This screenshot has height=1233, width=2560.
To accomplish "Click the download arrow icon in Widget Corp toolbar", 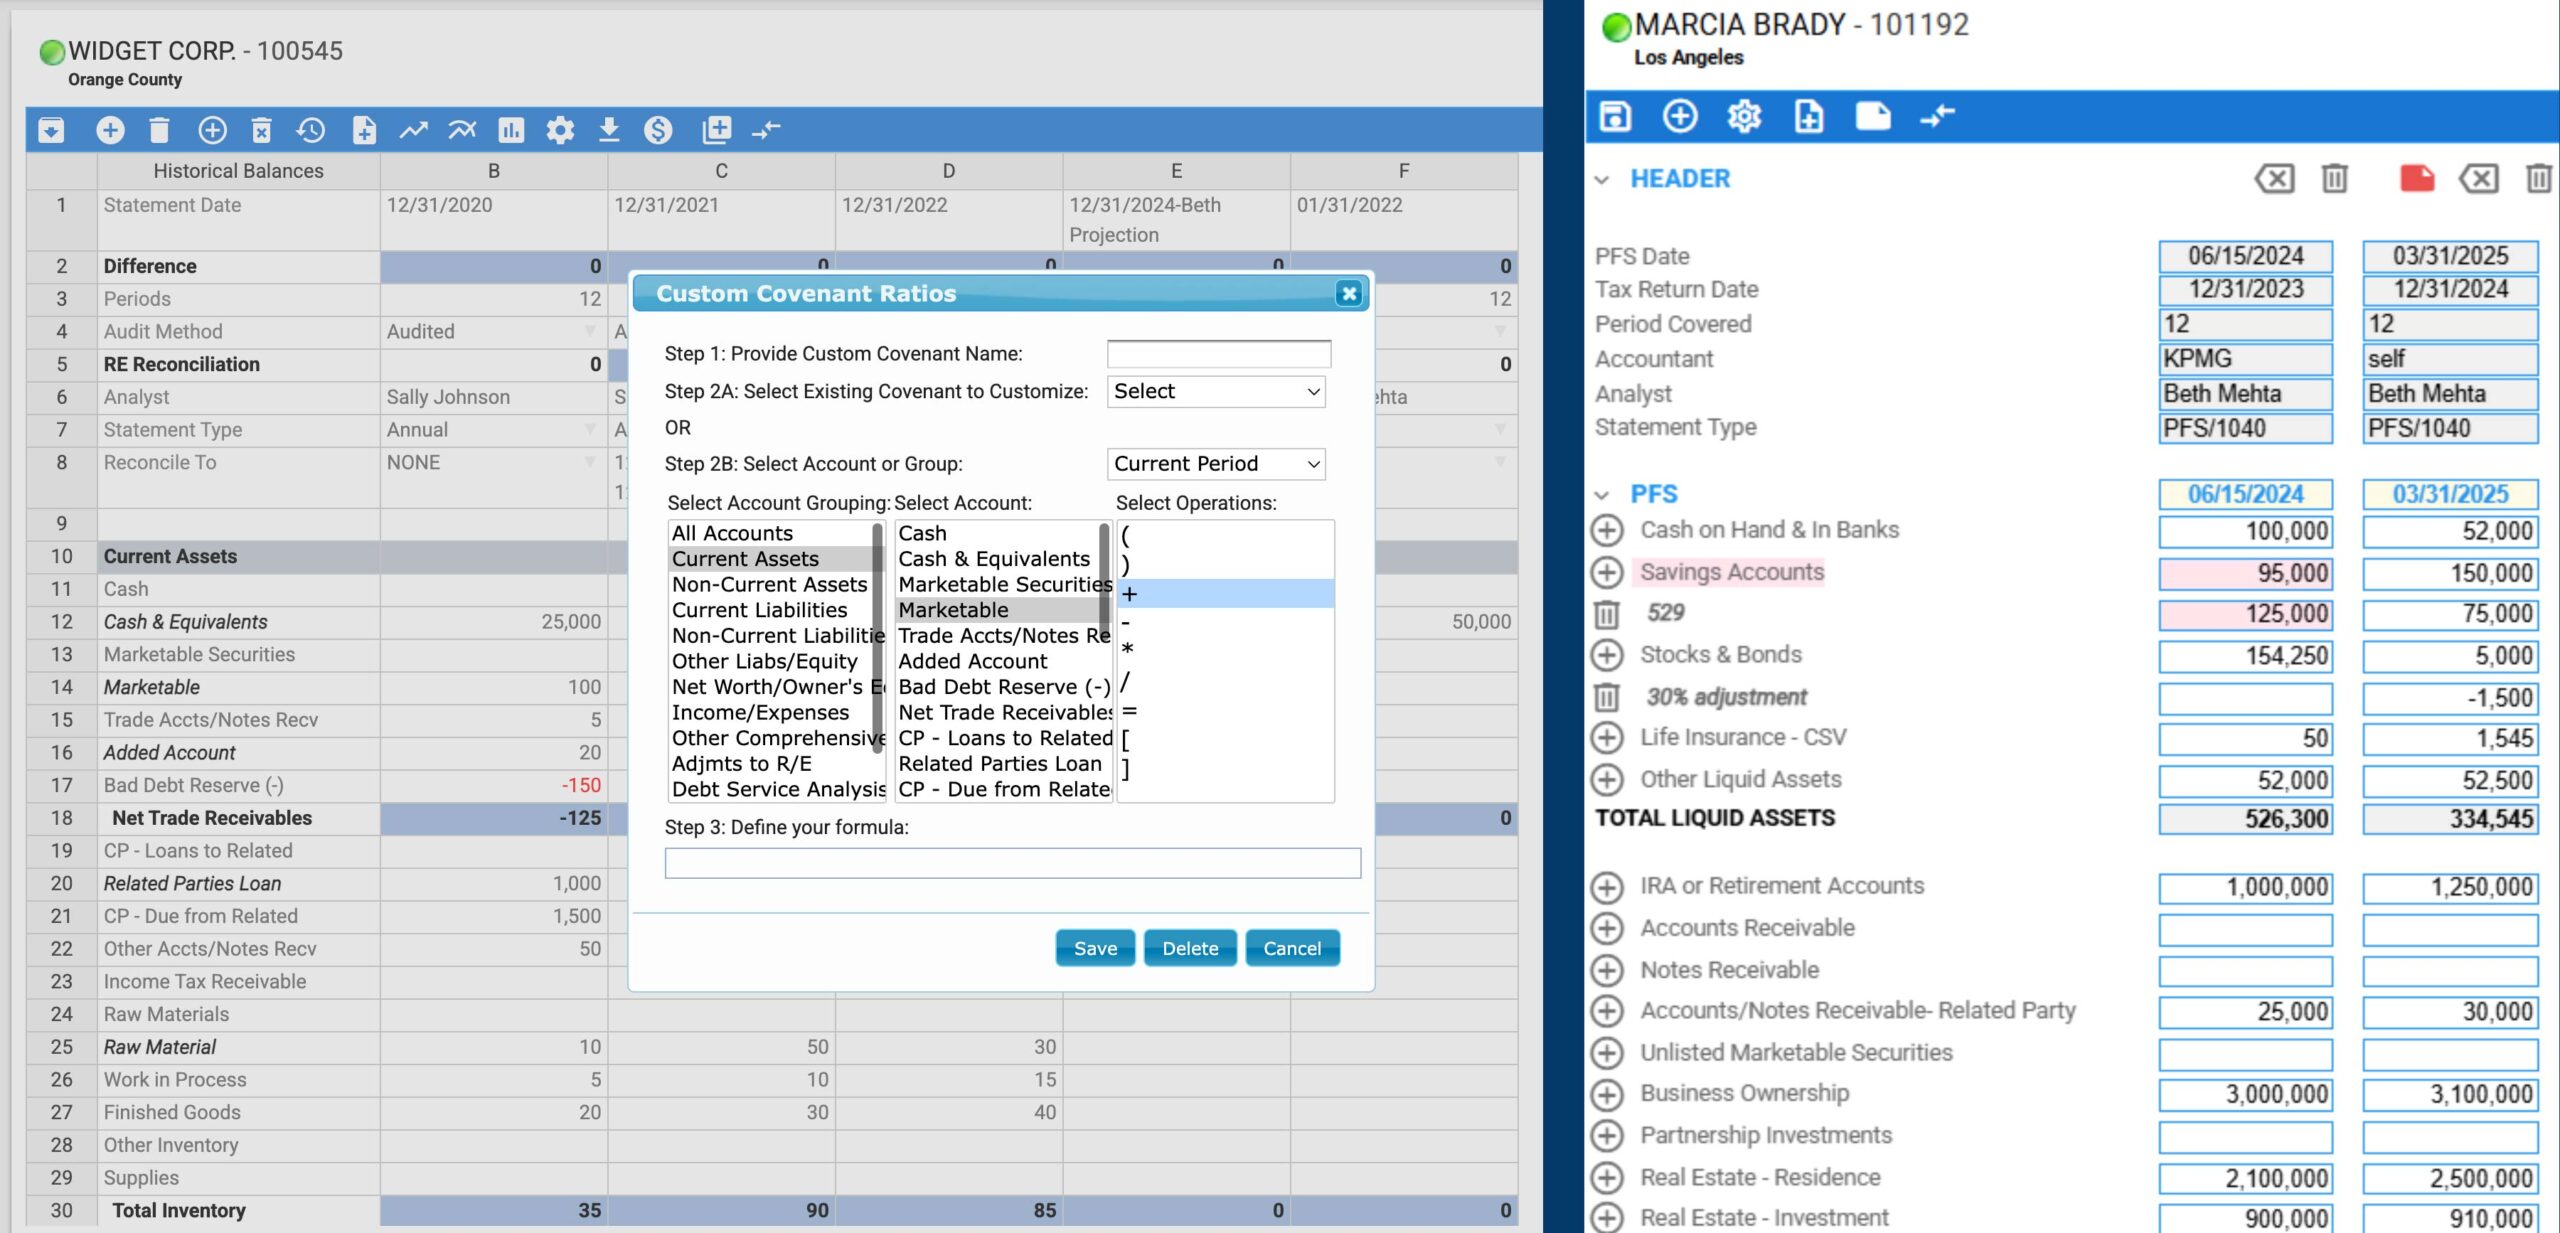I will click(x=609, y=130).
